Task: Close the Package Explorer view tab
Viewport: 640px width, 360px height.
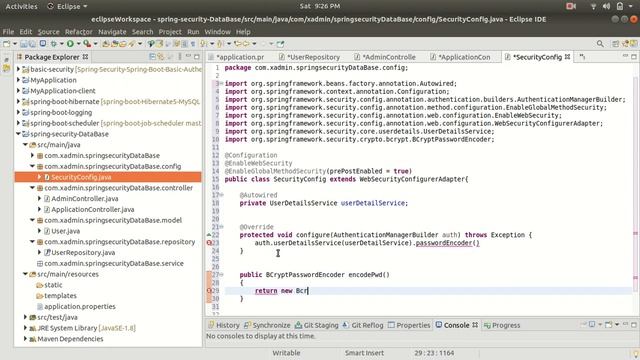Action: point(85,57)
